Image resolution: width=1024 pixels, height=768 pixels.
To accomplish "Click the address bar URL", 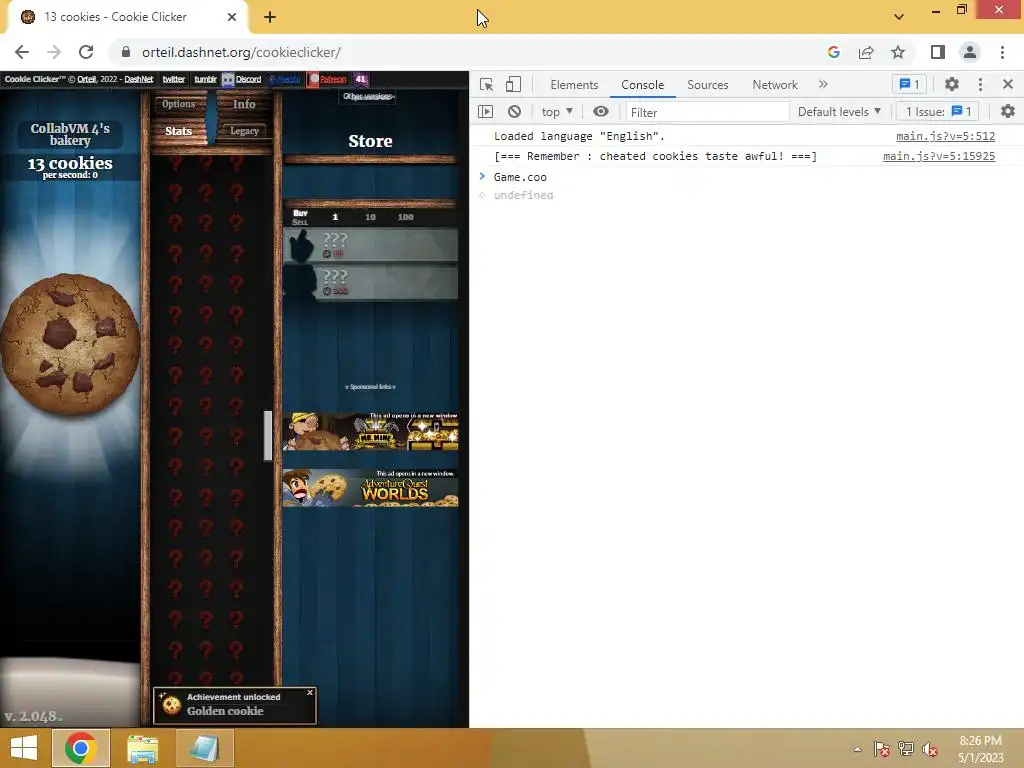I will coord(242,52).
